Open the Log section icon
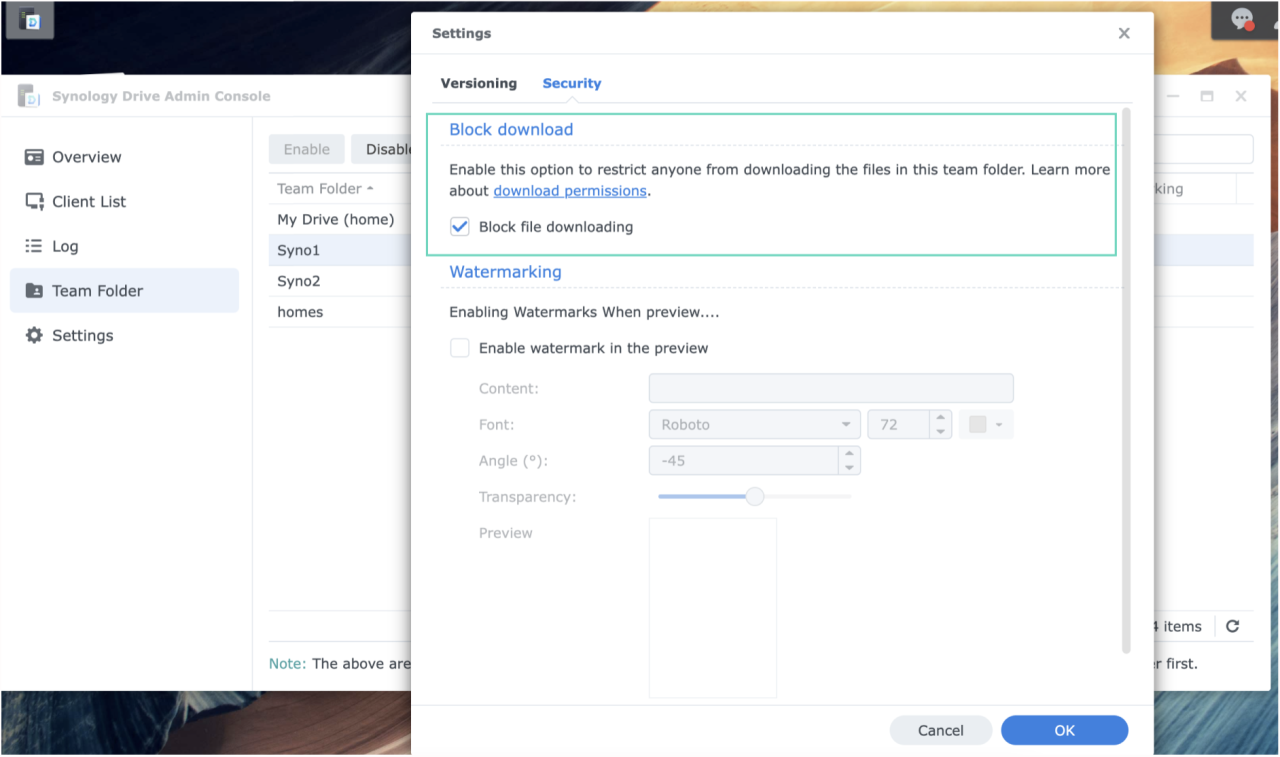The height and width of the screenshot is (757, 1280). [x=32, y=246]
